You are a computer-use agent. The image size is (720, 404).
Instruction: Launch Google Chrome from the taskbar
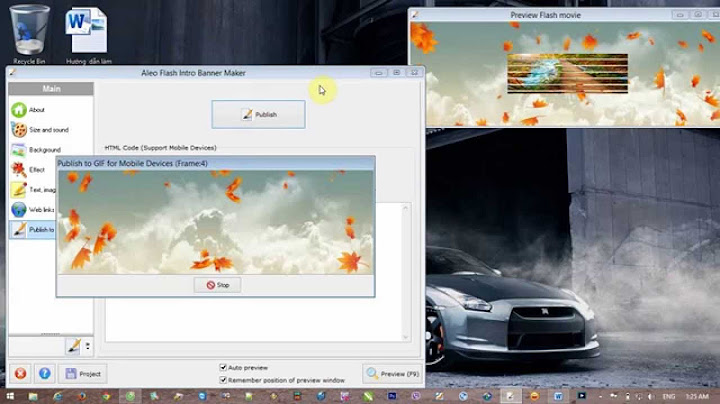coord(106,396)
